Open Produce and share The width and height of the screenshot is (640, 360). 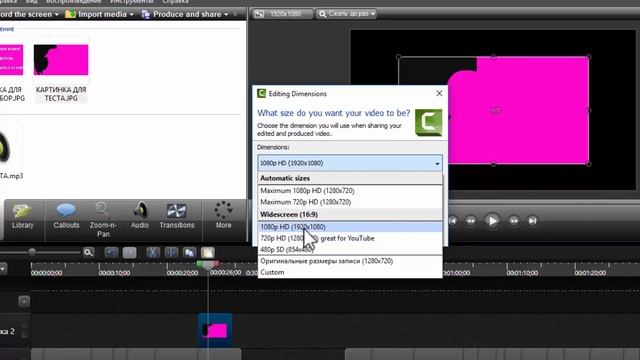point(184,14)
